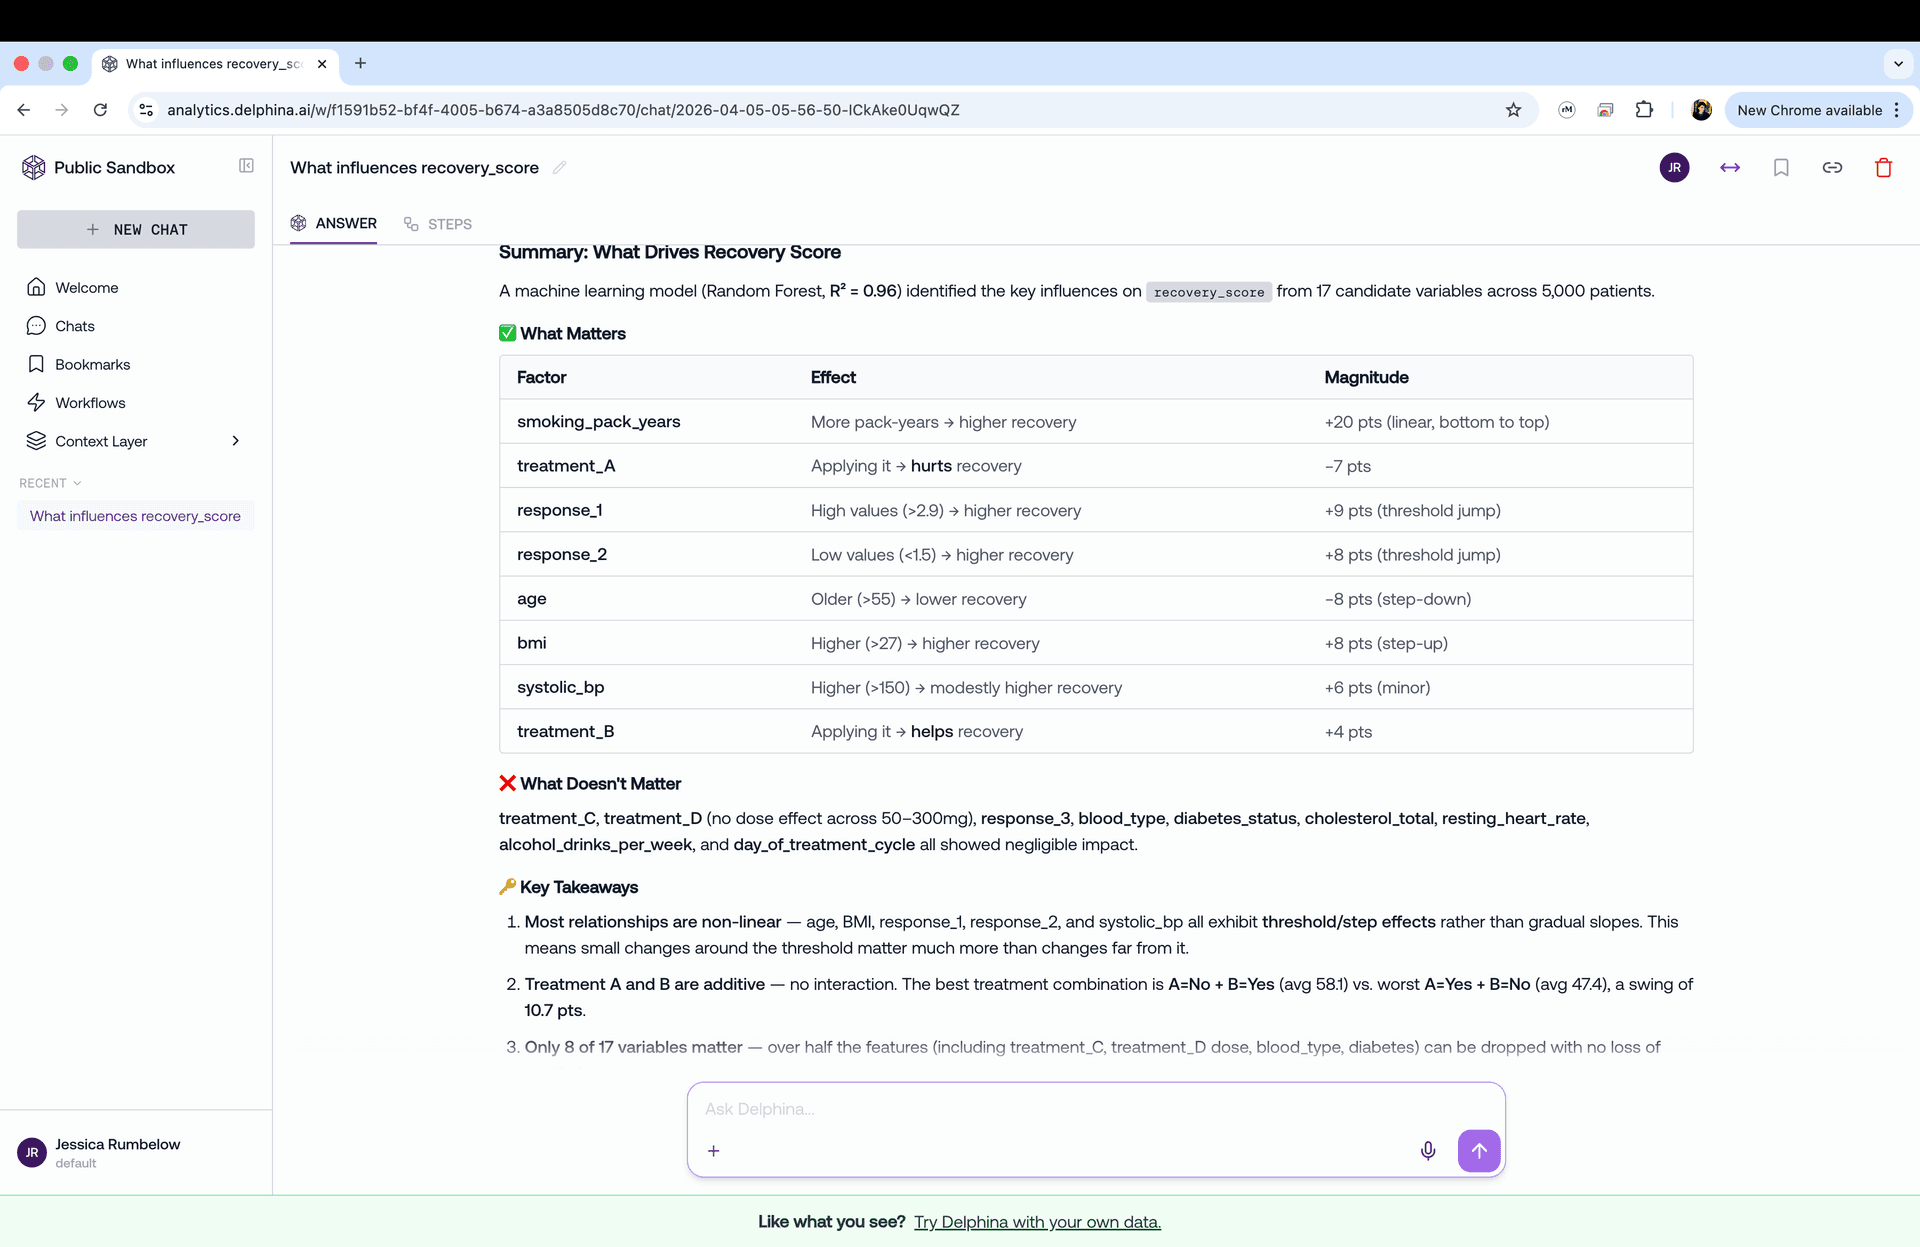Viewport: 1920px width, 1247px height.
Task: Add attachment with plus icon
Action: coord(714,1151)
